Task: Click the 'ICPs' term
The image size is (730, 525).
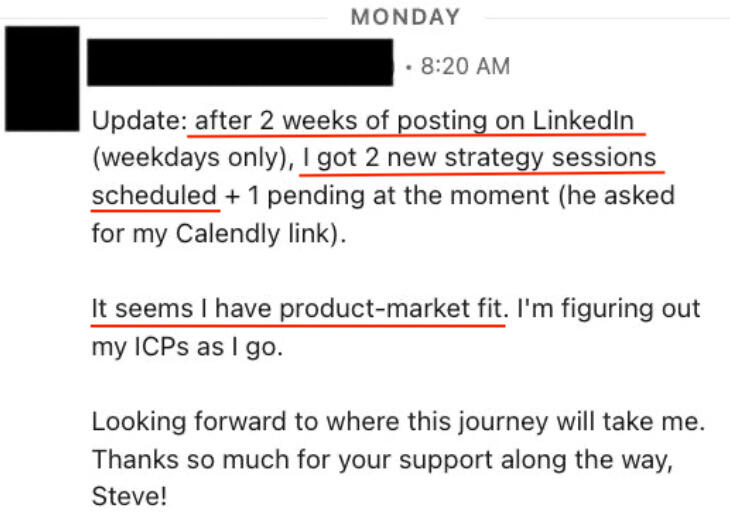Action: tap(161, 347)
